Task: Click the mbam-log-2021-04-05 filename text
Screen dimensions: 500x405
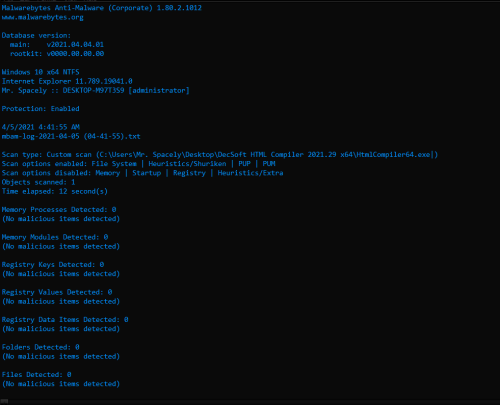Action: point(71,136)
